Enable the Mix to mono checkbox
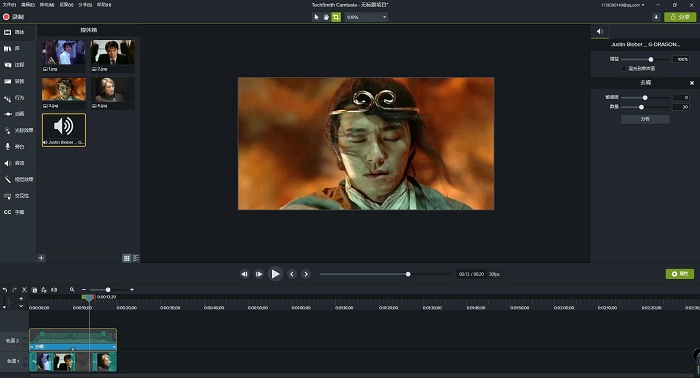The height and width of the screenshot is (378, 700). pyautogui.click(x=624, y=69)
